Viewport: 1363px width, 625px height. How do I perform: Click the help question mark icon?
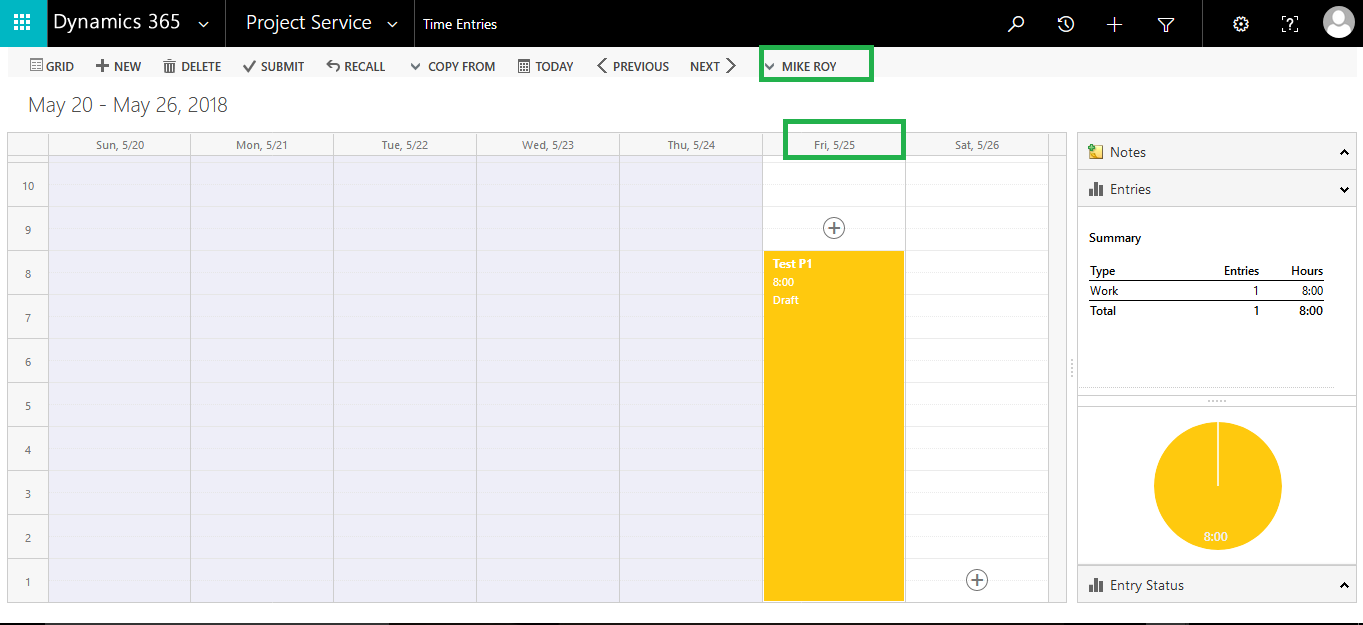pos(1290,24)
